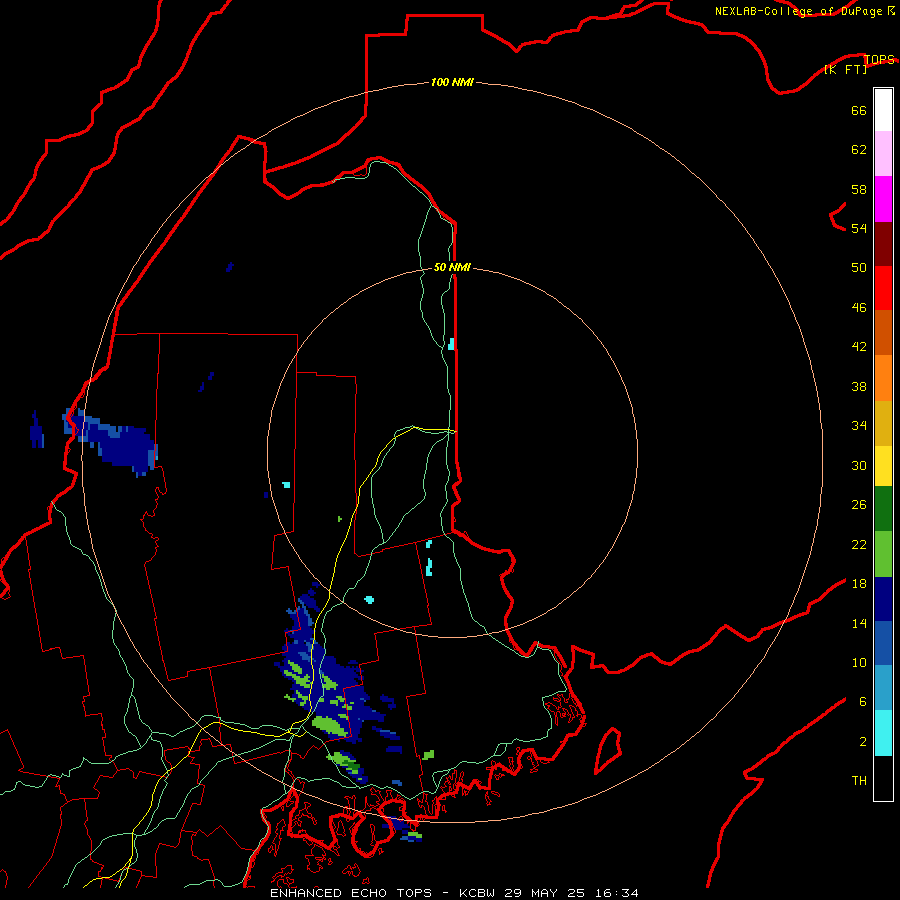Click the 34 legend value

click(859, 425)
